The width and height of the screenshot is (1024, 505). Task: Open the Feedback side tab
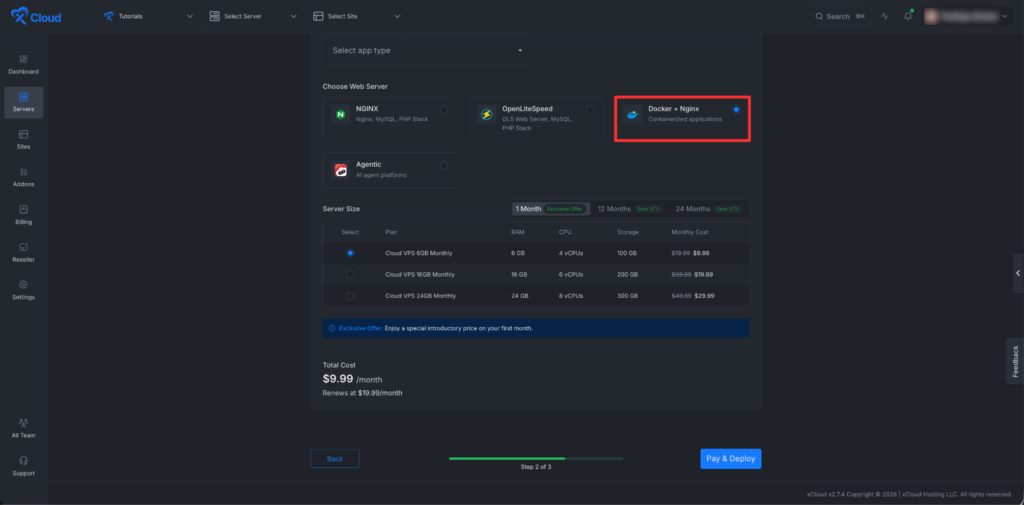click(1016, 361)
